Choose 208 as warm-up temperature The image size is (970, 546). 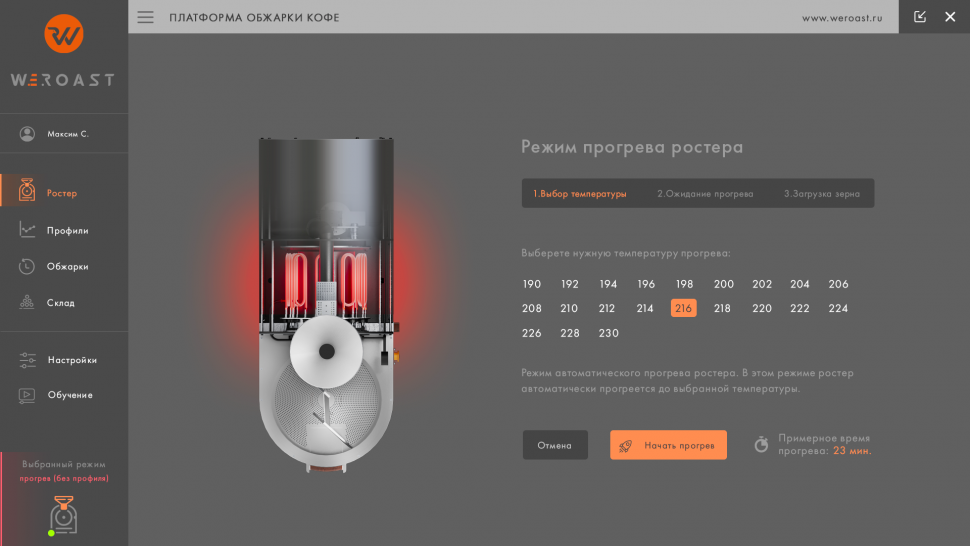click(531, 308)
